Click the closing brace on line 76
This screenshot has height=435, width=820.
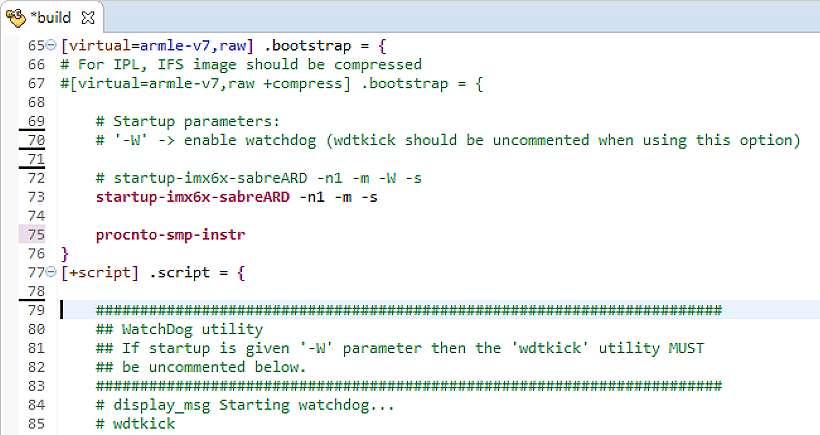pos(65,254)
